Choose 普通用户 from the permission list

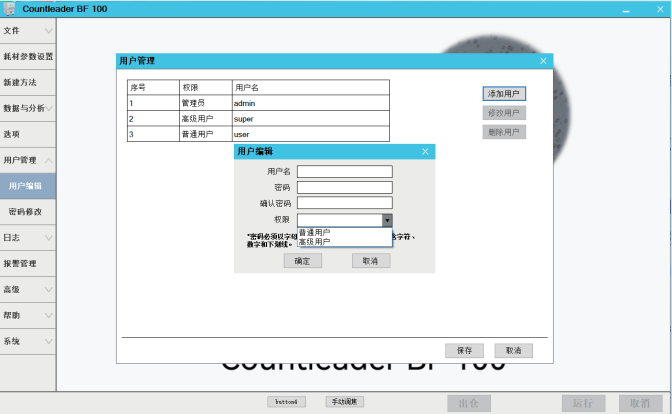[x=315, y=232]
